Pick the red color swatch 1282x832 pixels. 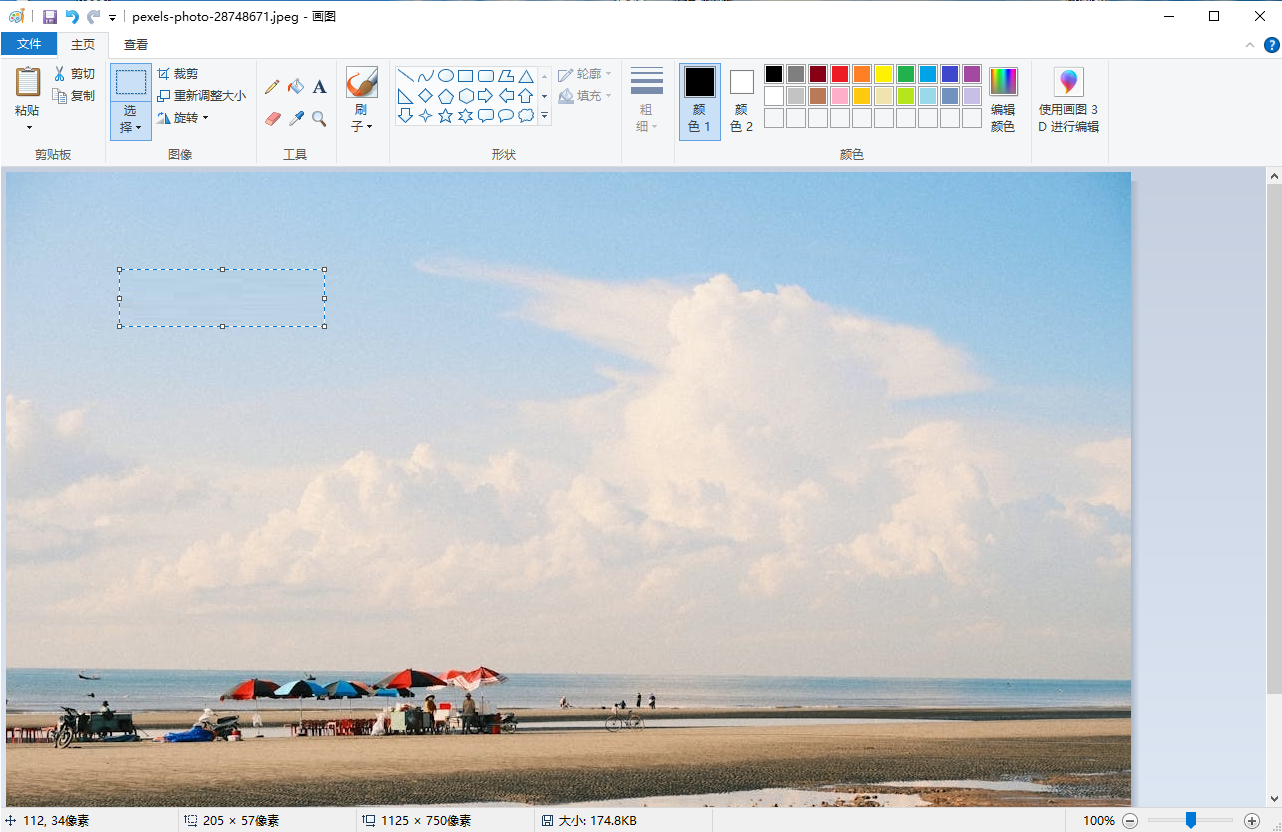click(x=840, y=74)
